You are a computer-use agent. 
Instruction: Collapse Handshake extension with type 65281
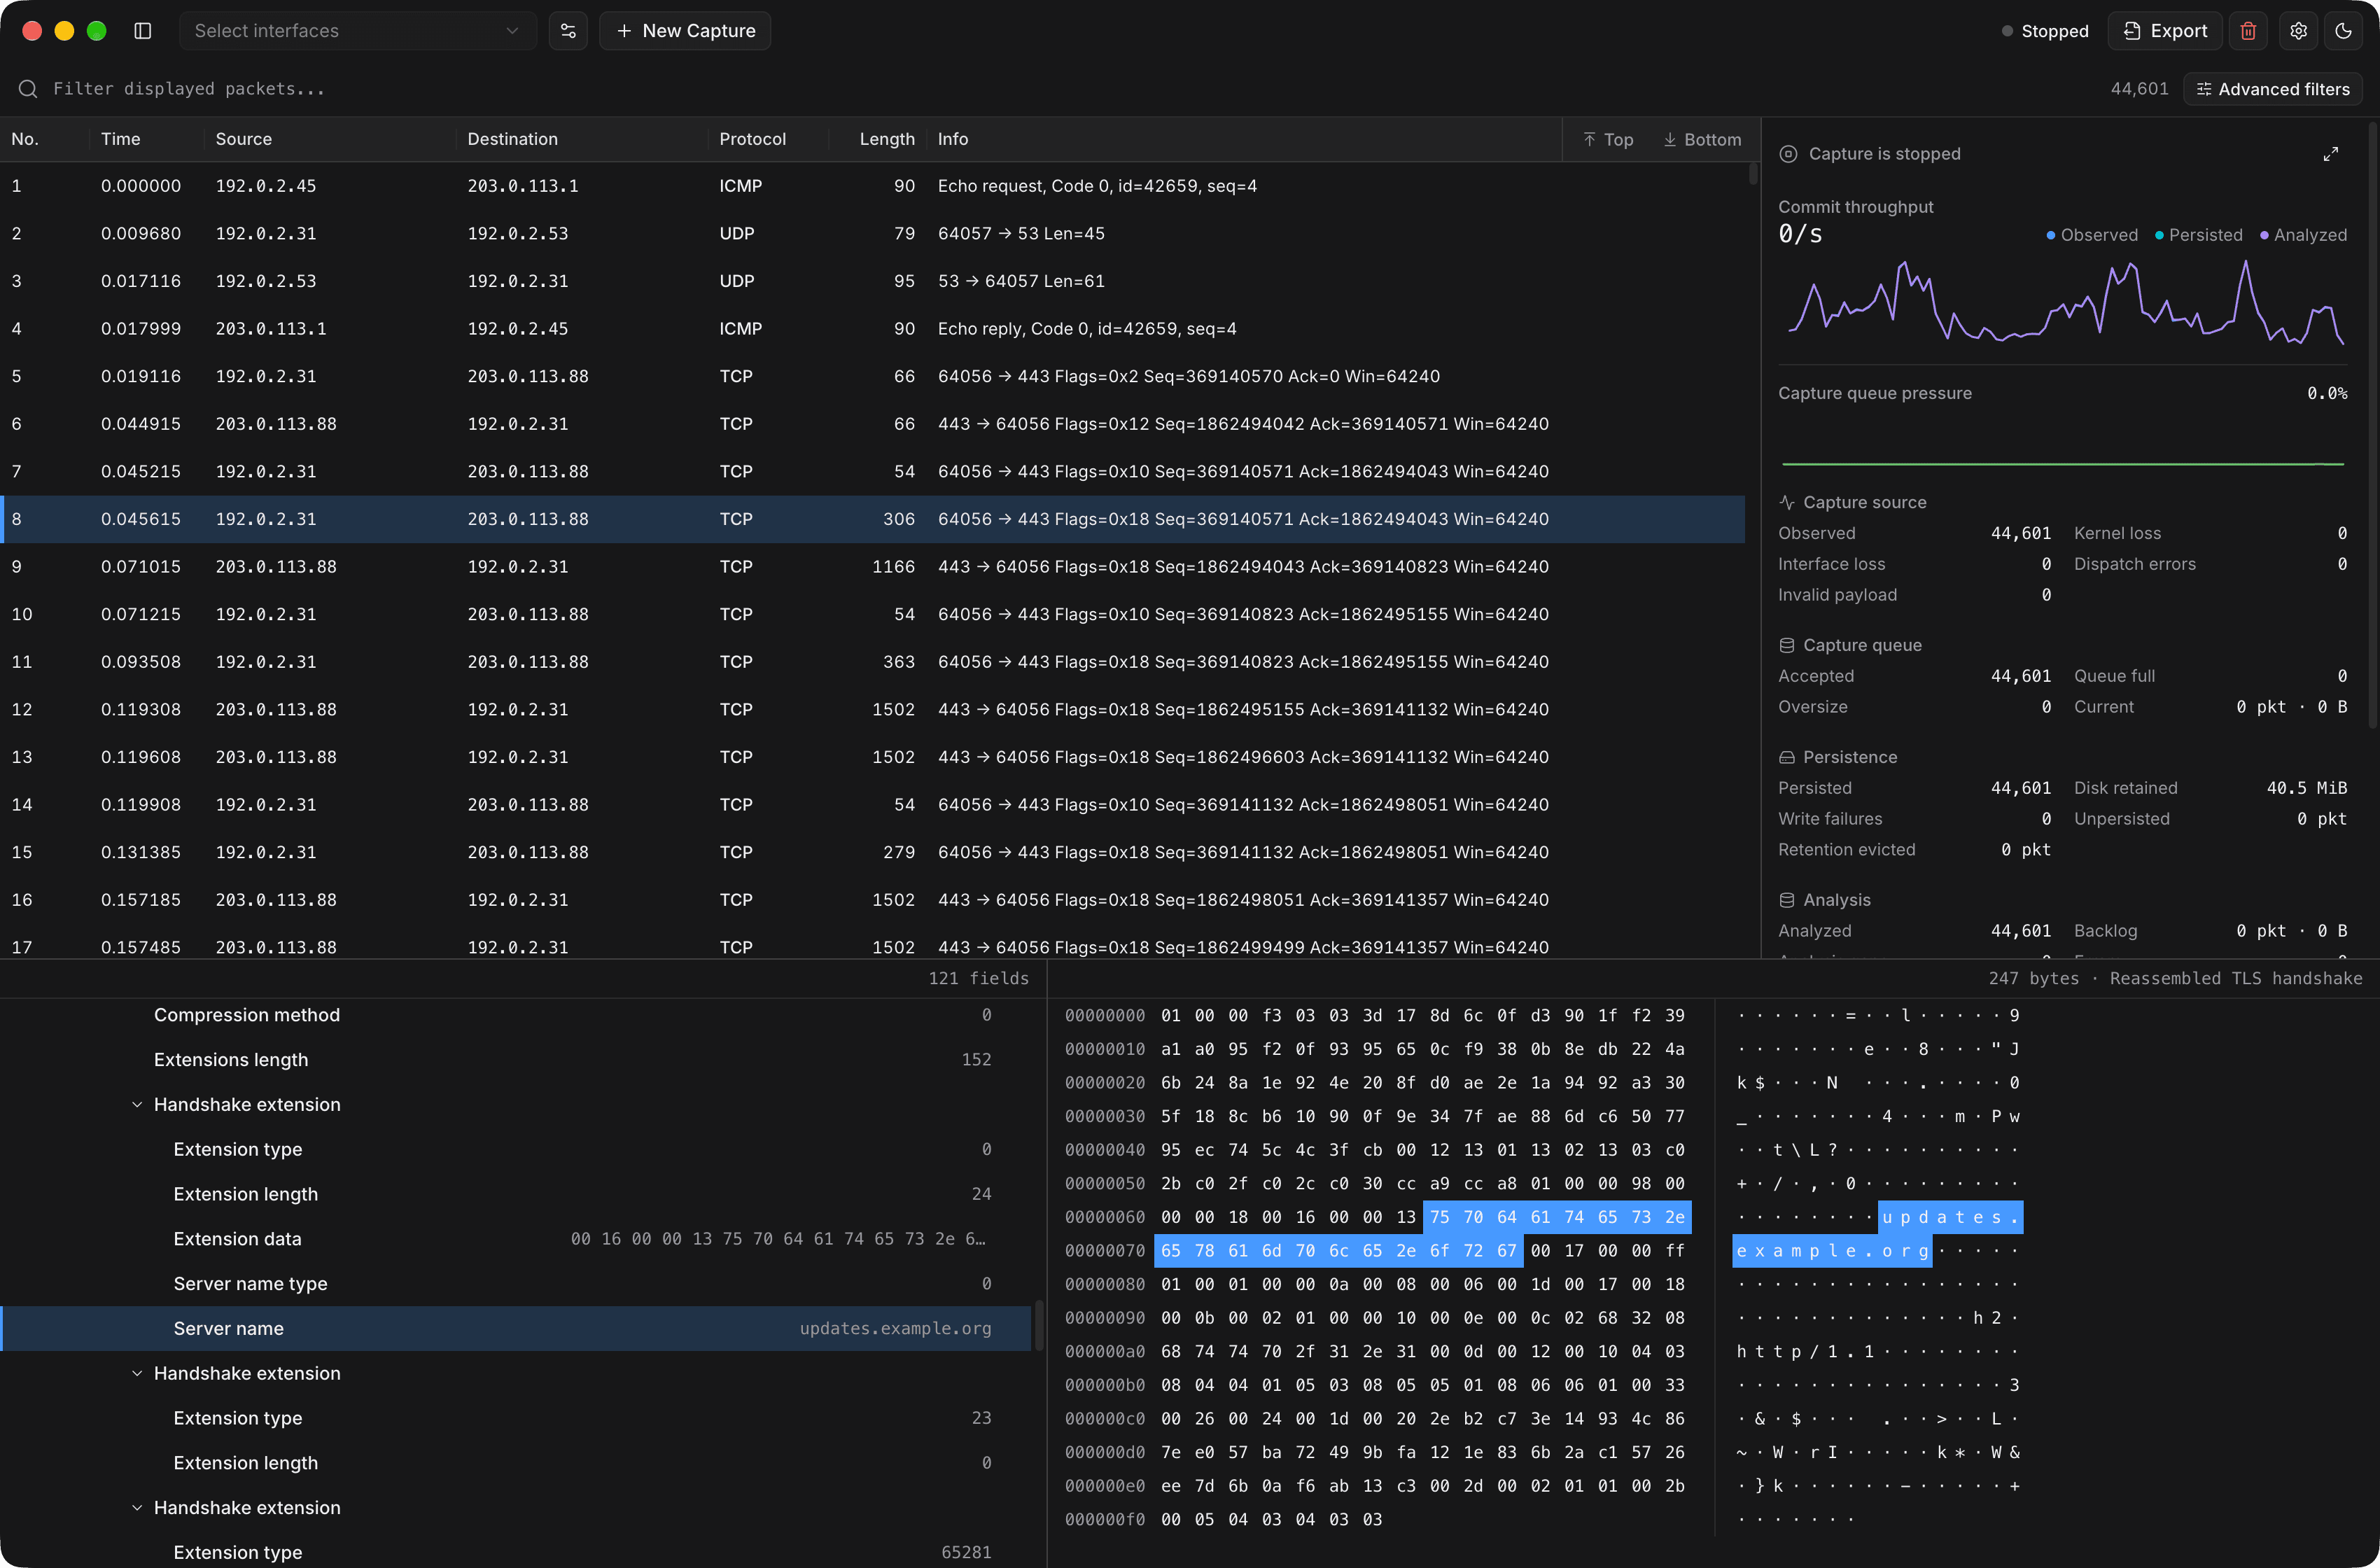pos(137,1508)
